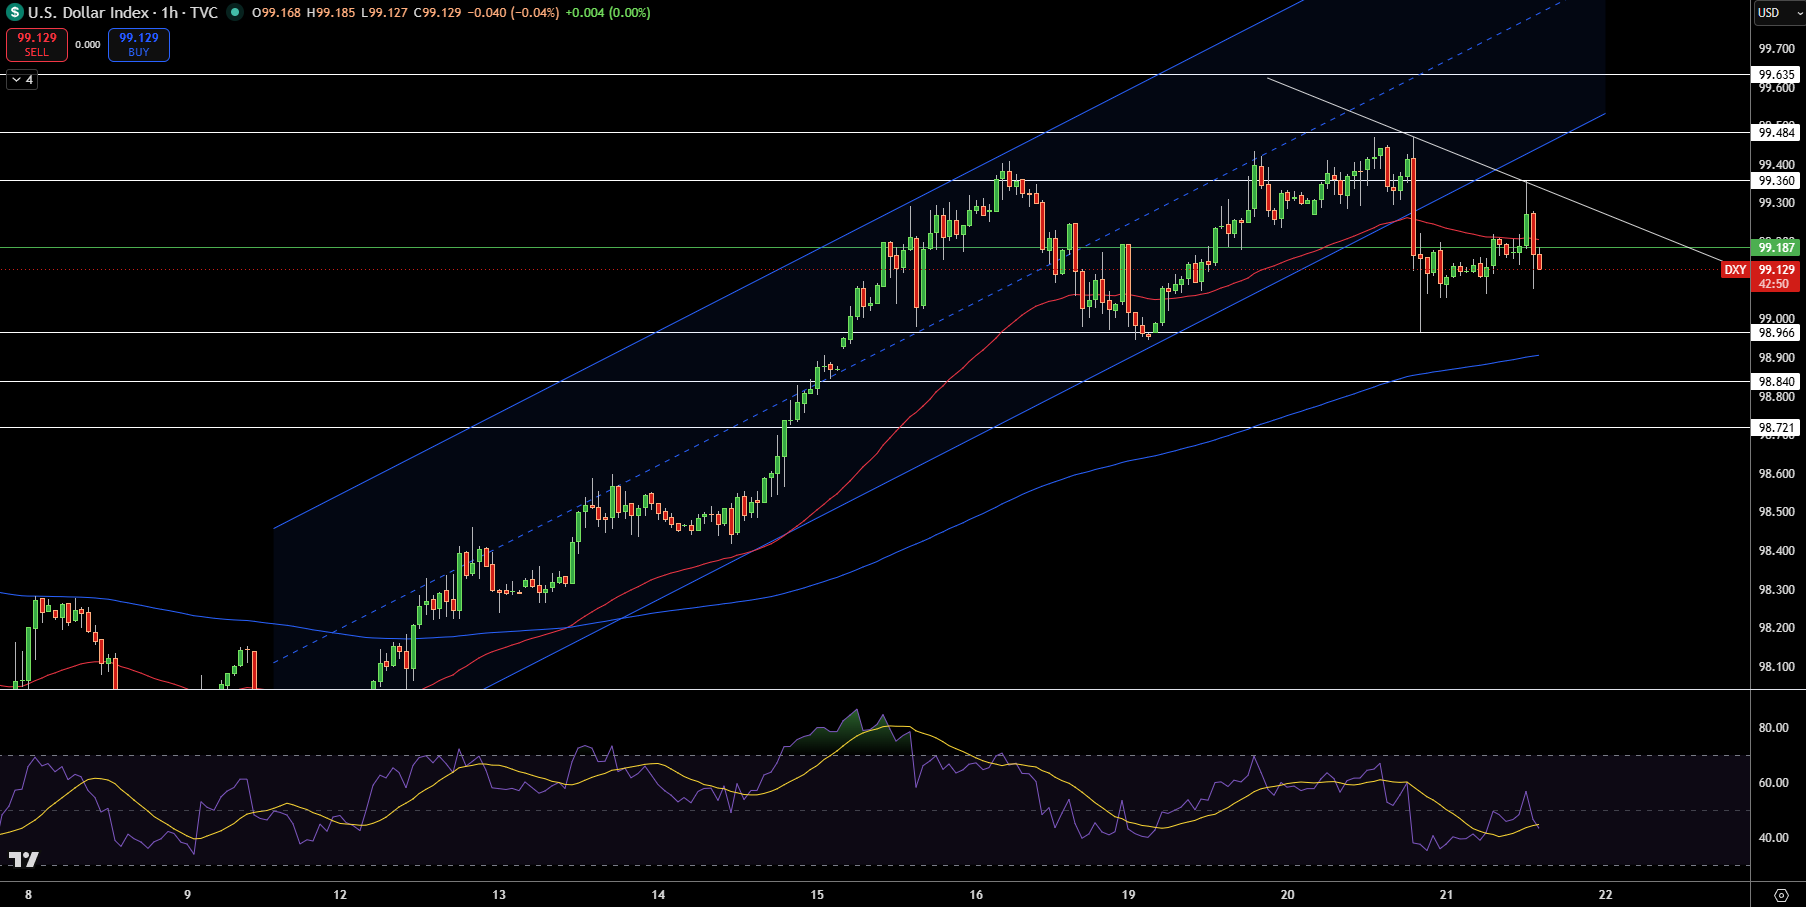Select the 99.484 horizontal line price label
The image size is (1806, 907).
pos(1776,133)
